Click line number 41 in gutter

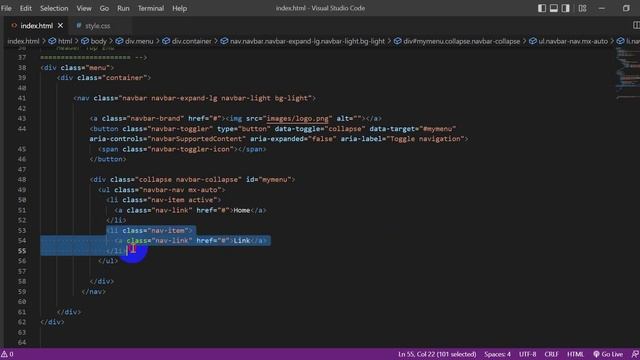click(22, 98)
